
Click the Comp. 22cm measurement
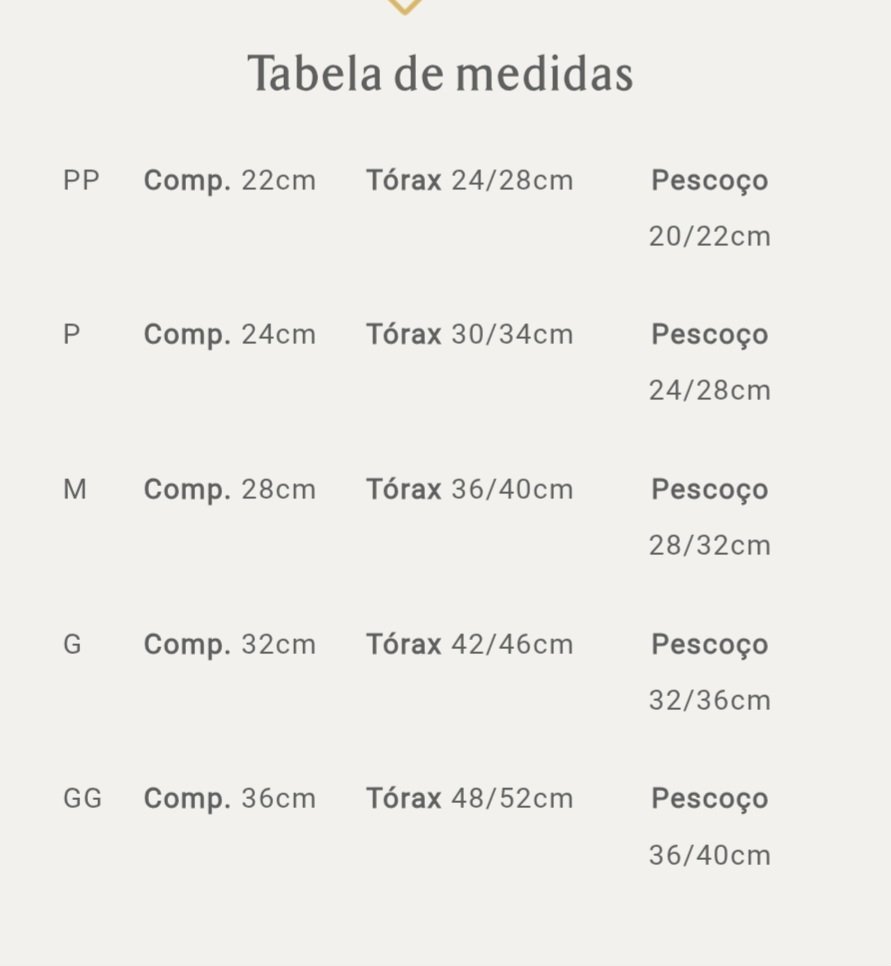coord(230,181)
